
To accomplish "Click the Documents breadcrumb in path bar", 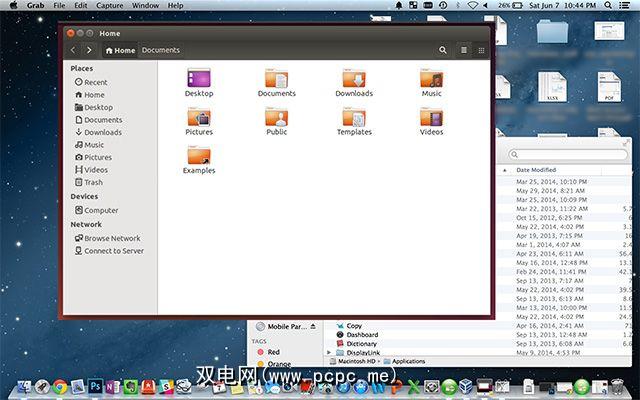I will tap(160, 50).
